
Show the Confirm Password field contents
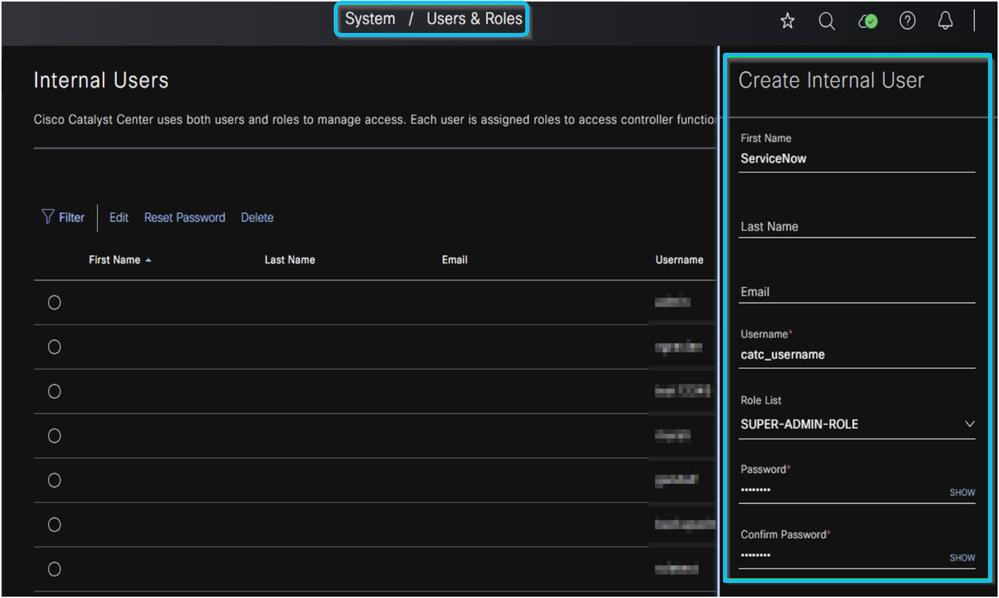pyautogui.click(x=962, y=558)
